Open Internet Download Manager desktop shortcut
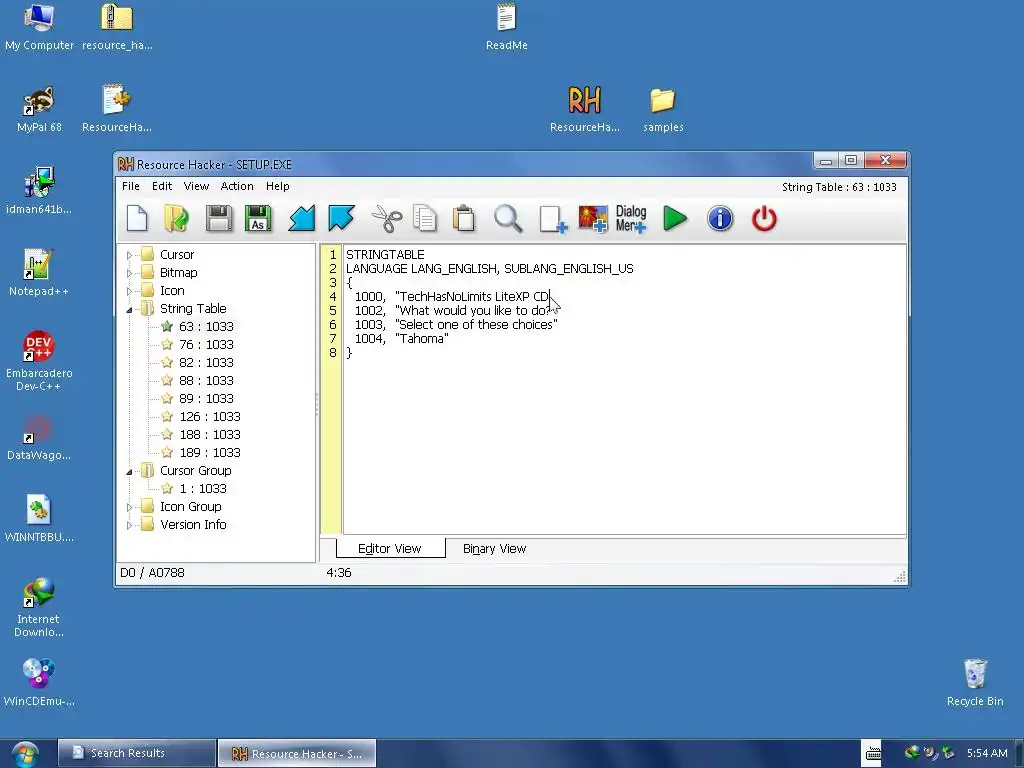 pos(39,607)
